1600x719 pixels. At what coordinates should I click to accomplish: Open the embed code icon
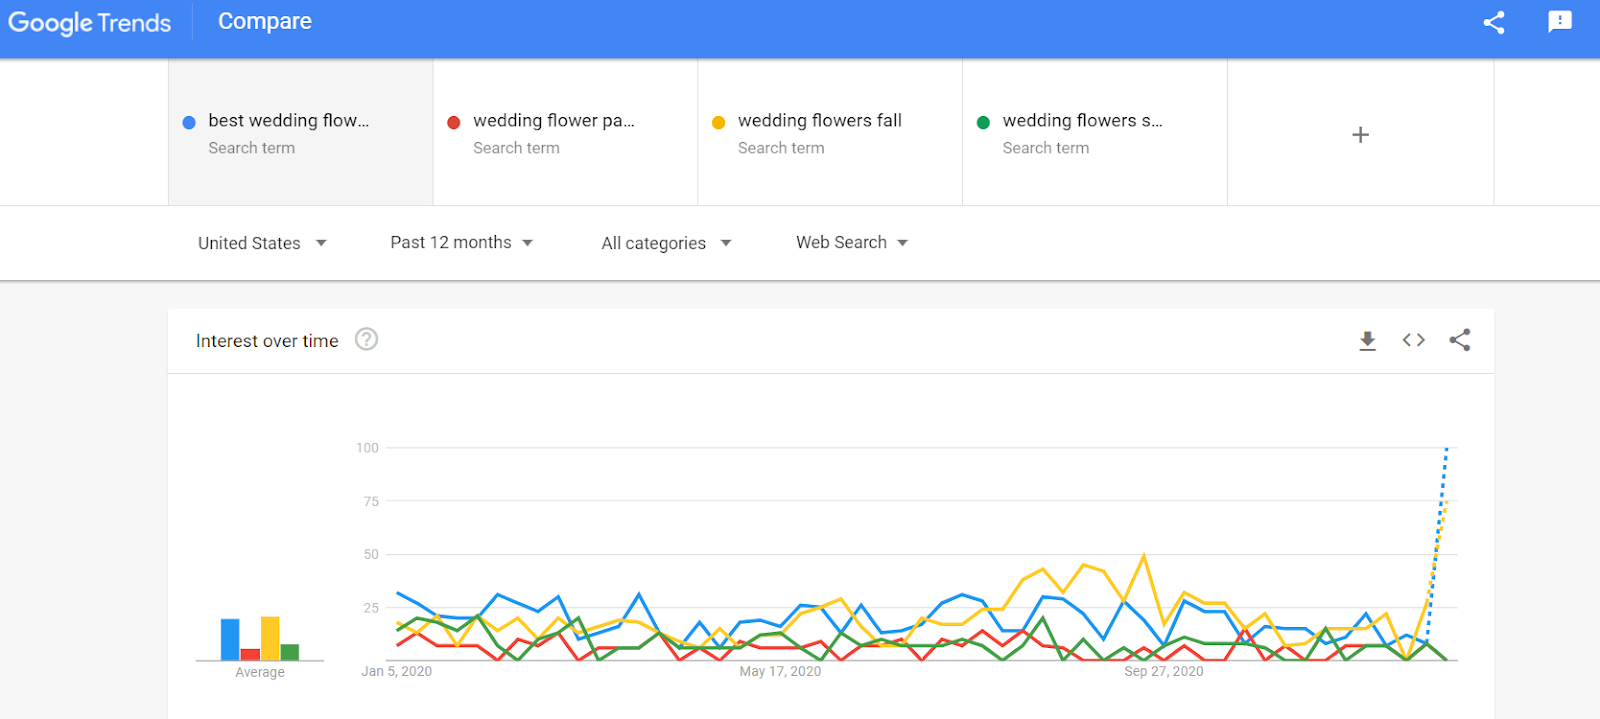[1413, 340]
